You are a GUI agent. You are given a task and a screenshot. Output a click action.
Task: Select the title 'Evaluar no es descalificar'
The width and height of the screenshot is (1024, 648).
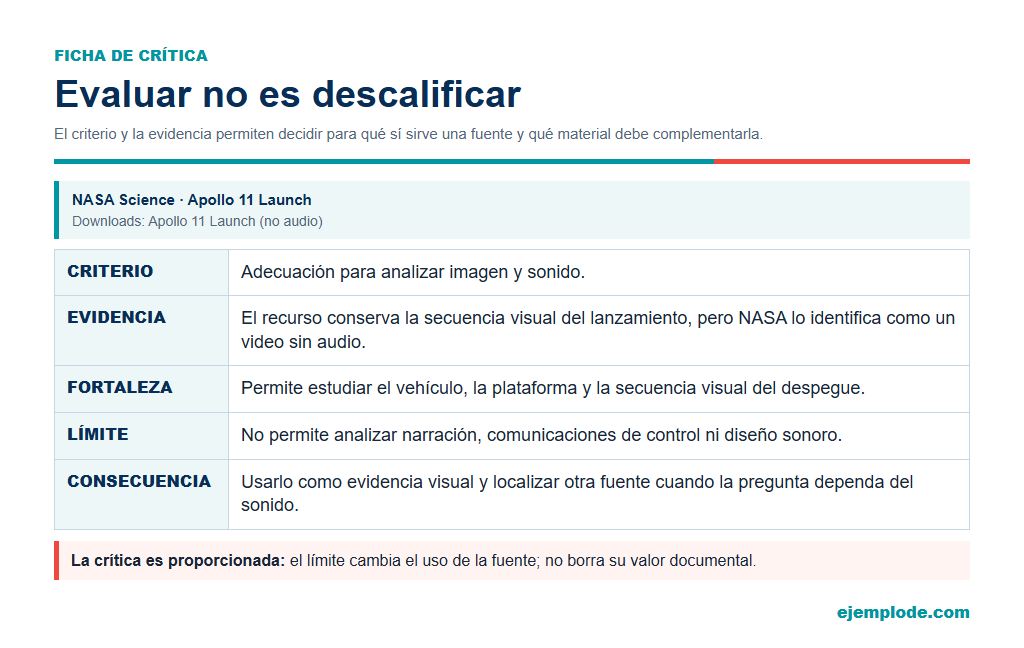click(x=287, y=94)
